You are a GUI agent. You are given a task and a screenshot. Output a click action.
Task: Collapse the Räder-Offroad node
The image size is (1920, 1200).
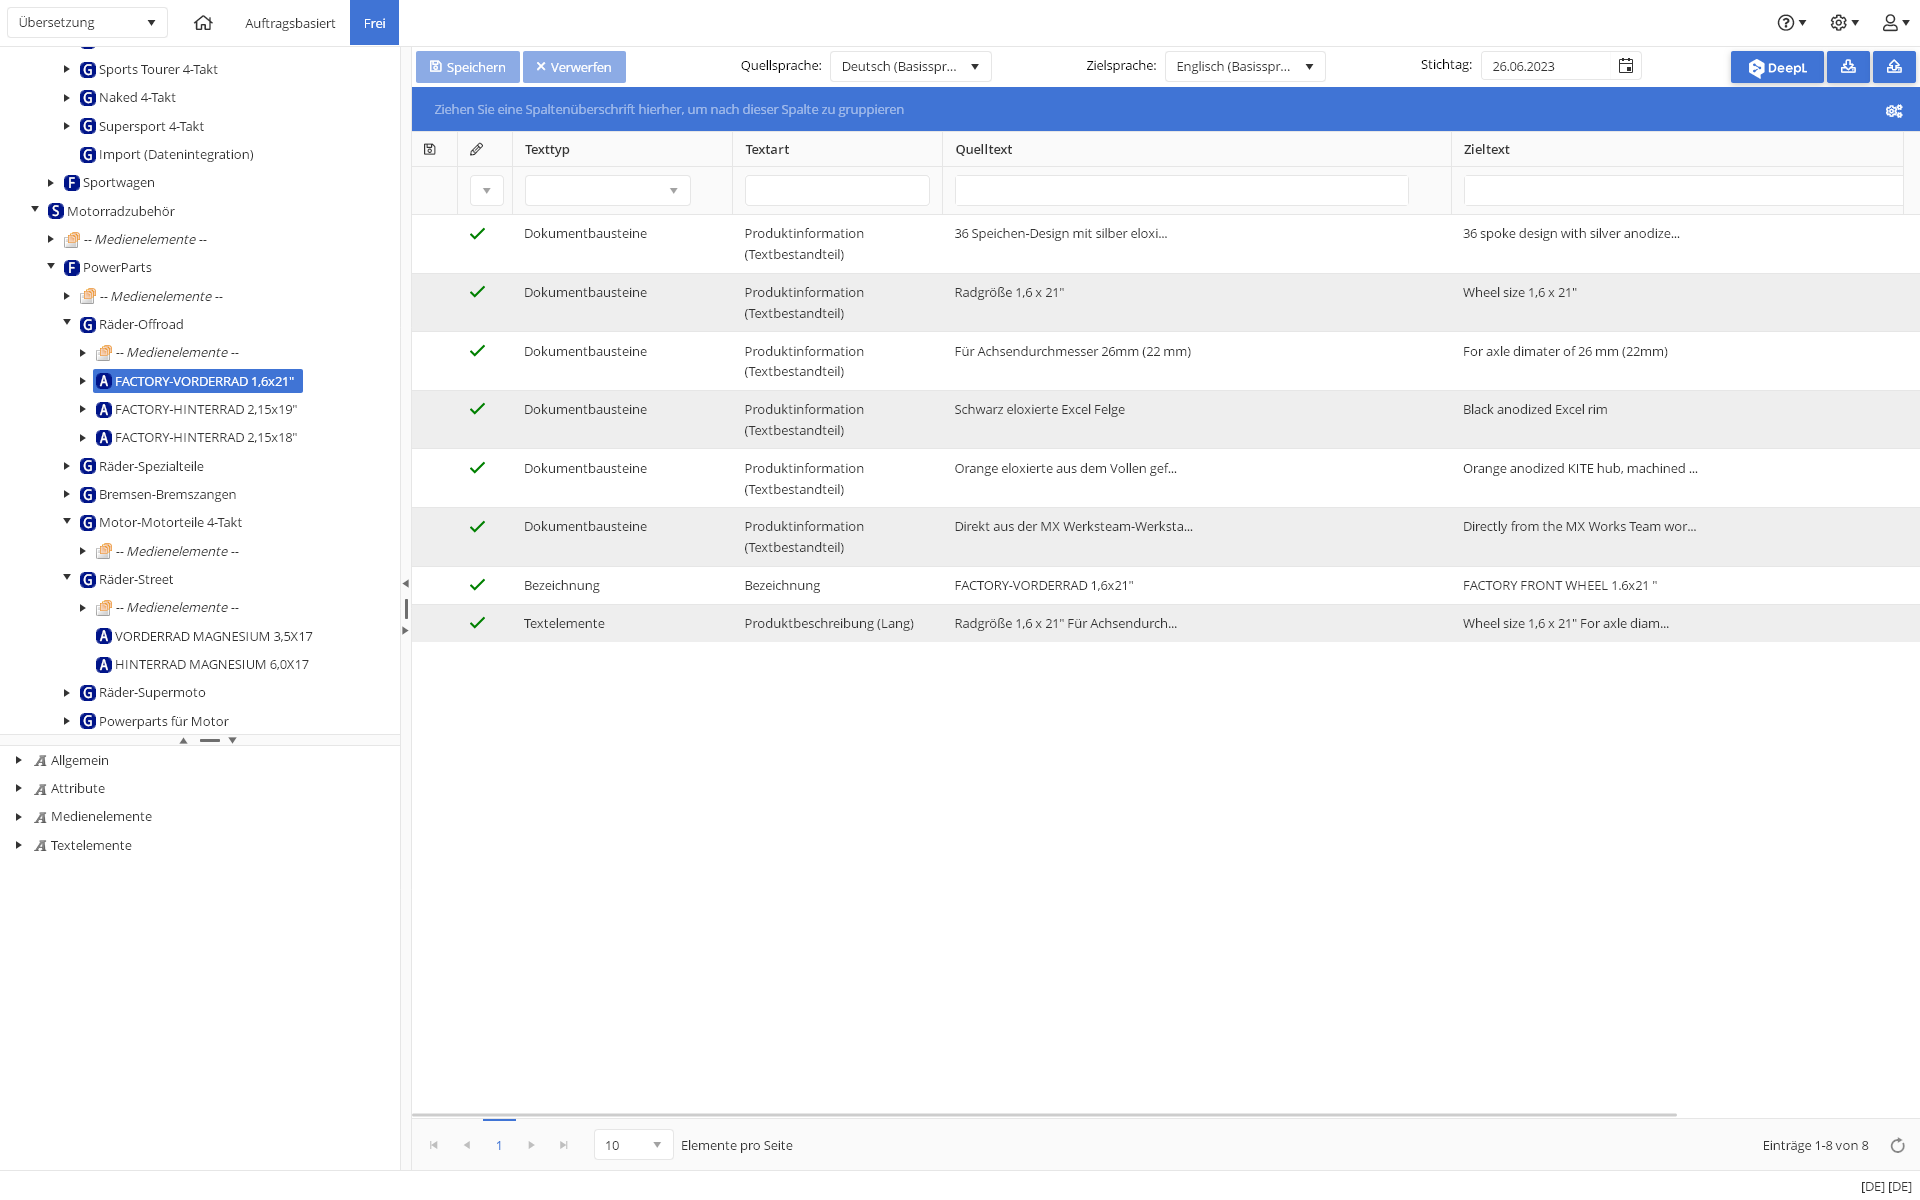coord(67,323)
